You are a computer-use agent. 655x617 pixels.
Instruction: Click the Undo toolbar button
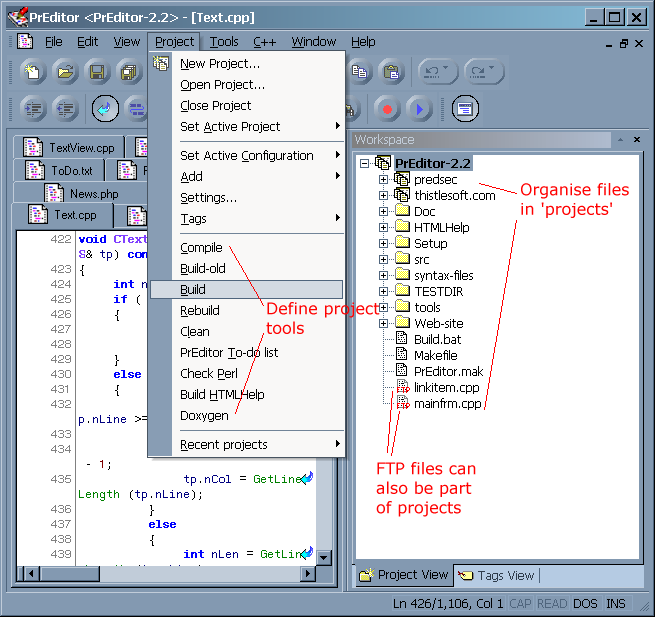(437, 72)
